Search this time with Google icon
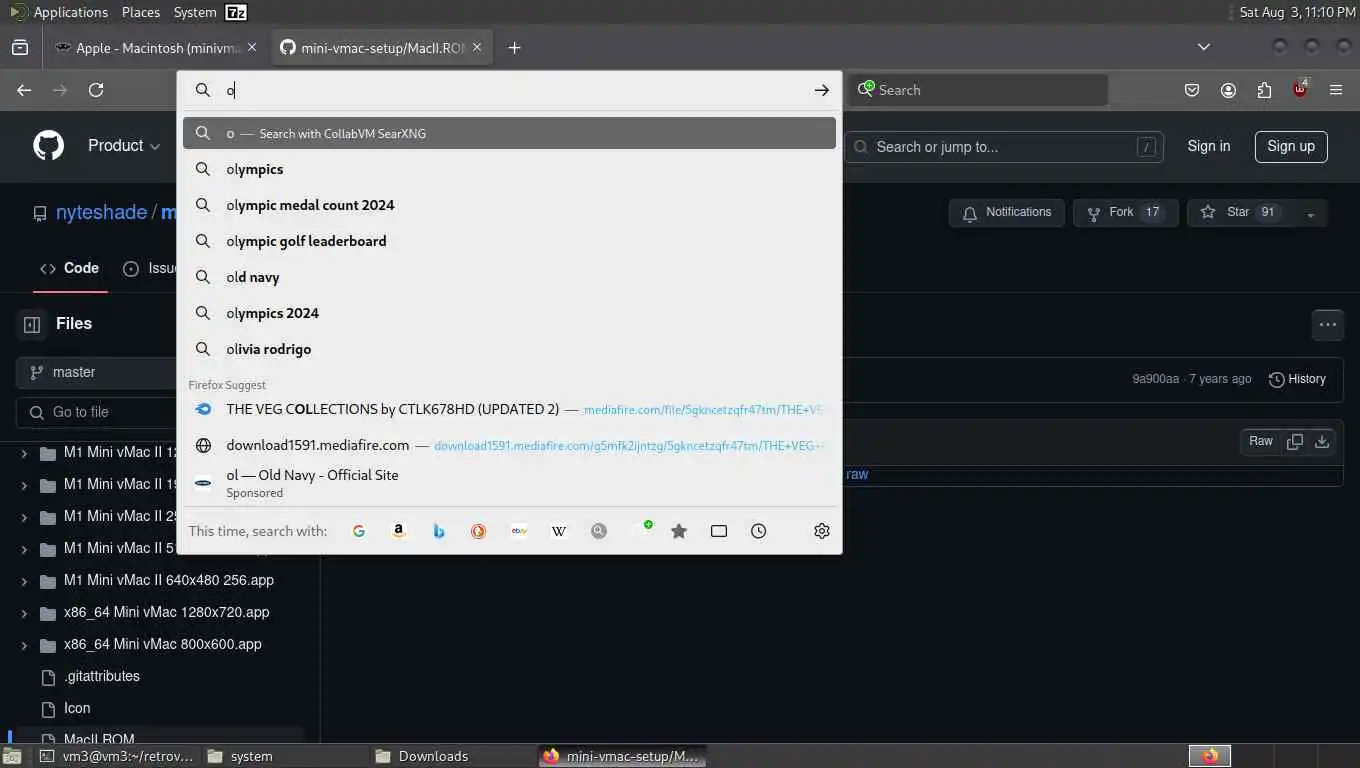The height and width of the screenshot is (768, 1360). click(x=359, y=531)
